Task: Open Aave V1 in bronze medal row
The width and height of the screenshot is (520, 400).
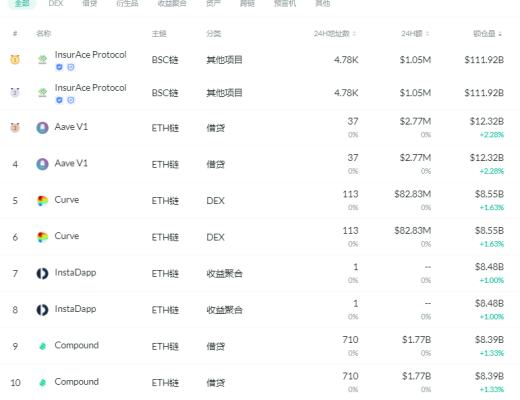Action: coord(71,127)
